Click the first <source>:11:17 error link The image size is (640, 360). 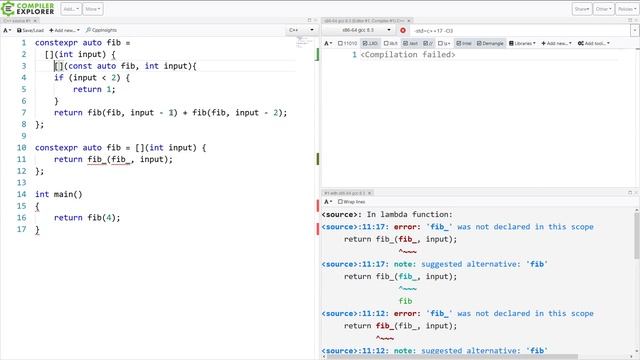[x=355, y=227]
